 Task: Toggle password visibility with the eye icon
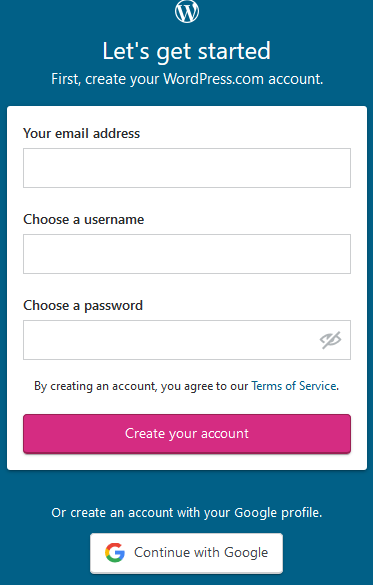(x=330, y=340)
